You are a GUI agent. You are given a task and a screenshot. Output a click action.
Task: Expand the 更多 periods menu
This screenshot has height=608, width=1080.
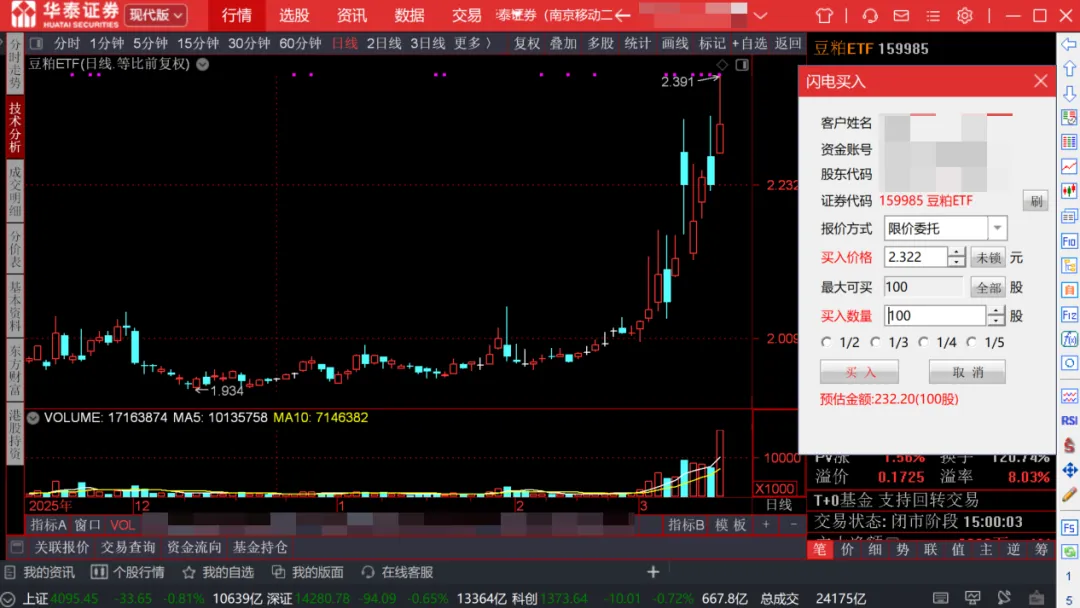472,43
